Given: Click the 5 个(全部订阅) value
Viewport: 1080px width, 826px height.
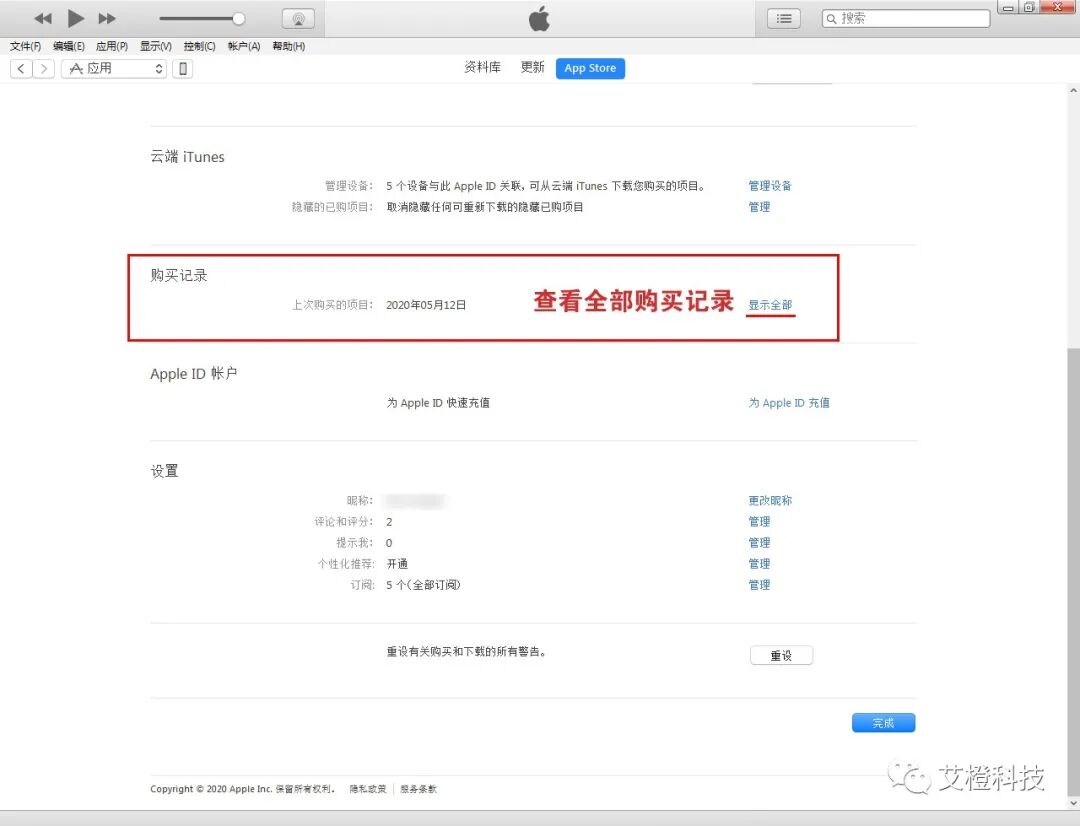Looking at the screenshot, I should click(423, 585).
